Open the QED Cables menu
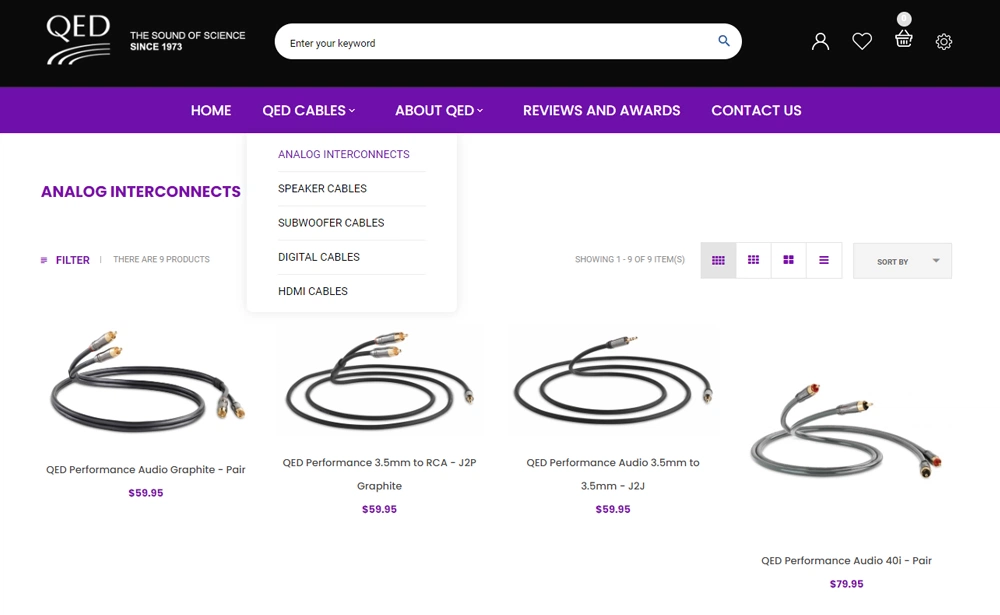 309,110
